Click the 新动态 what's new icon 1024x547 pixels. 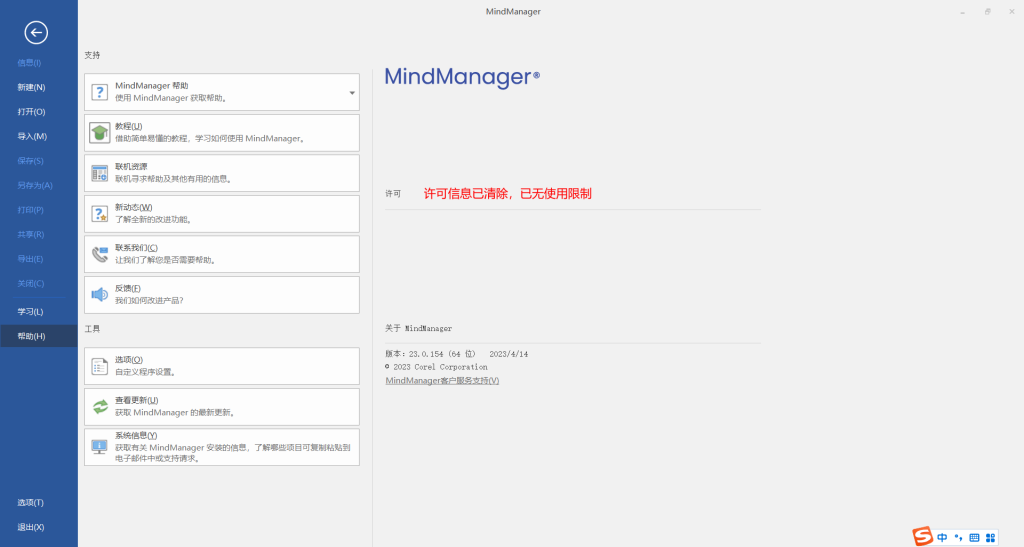[99, 213]
